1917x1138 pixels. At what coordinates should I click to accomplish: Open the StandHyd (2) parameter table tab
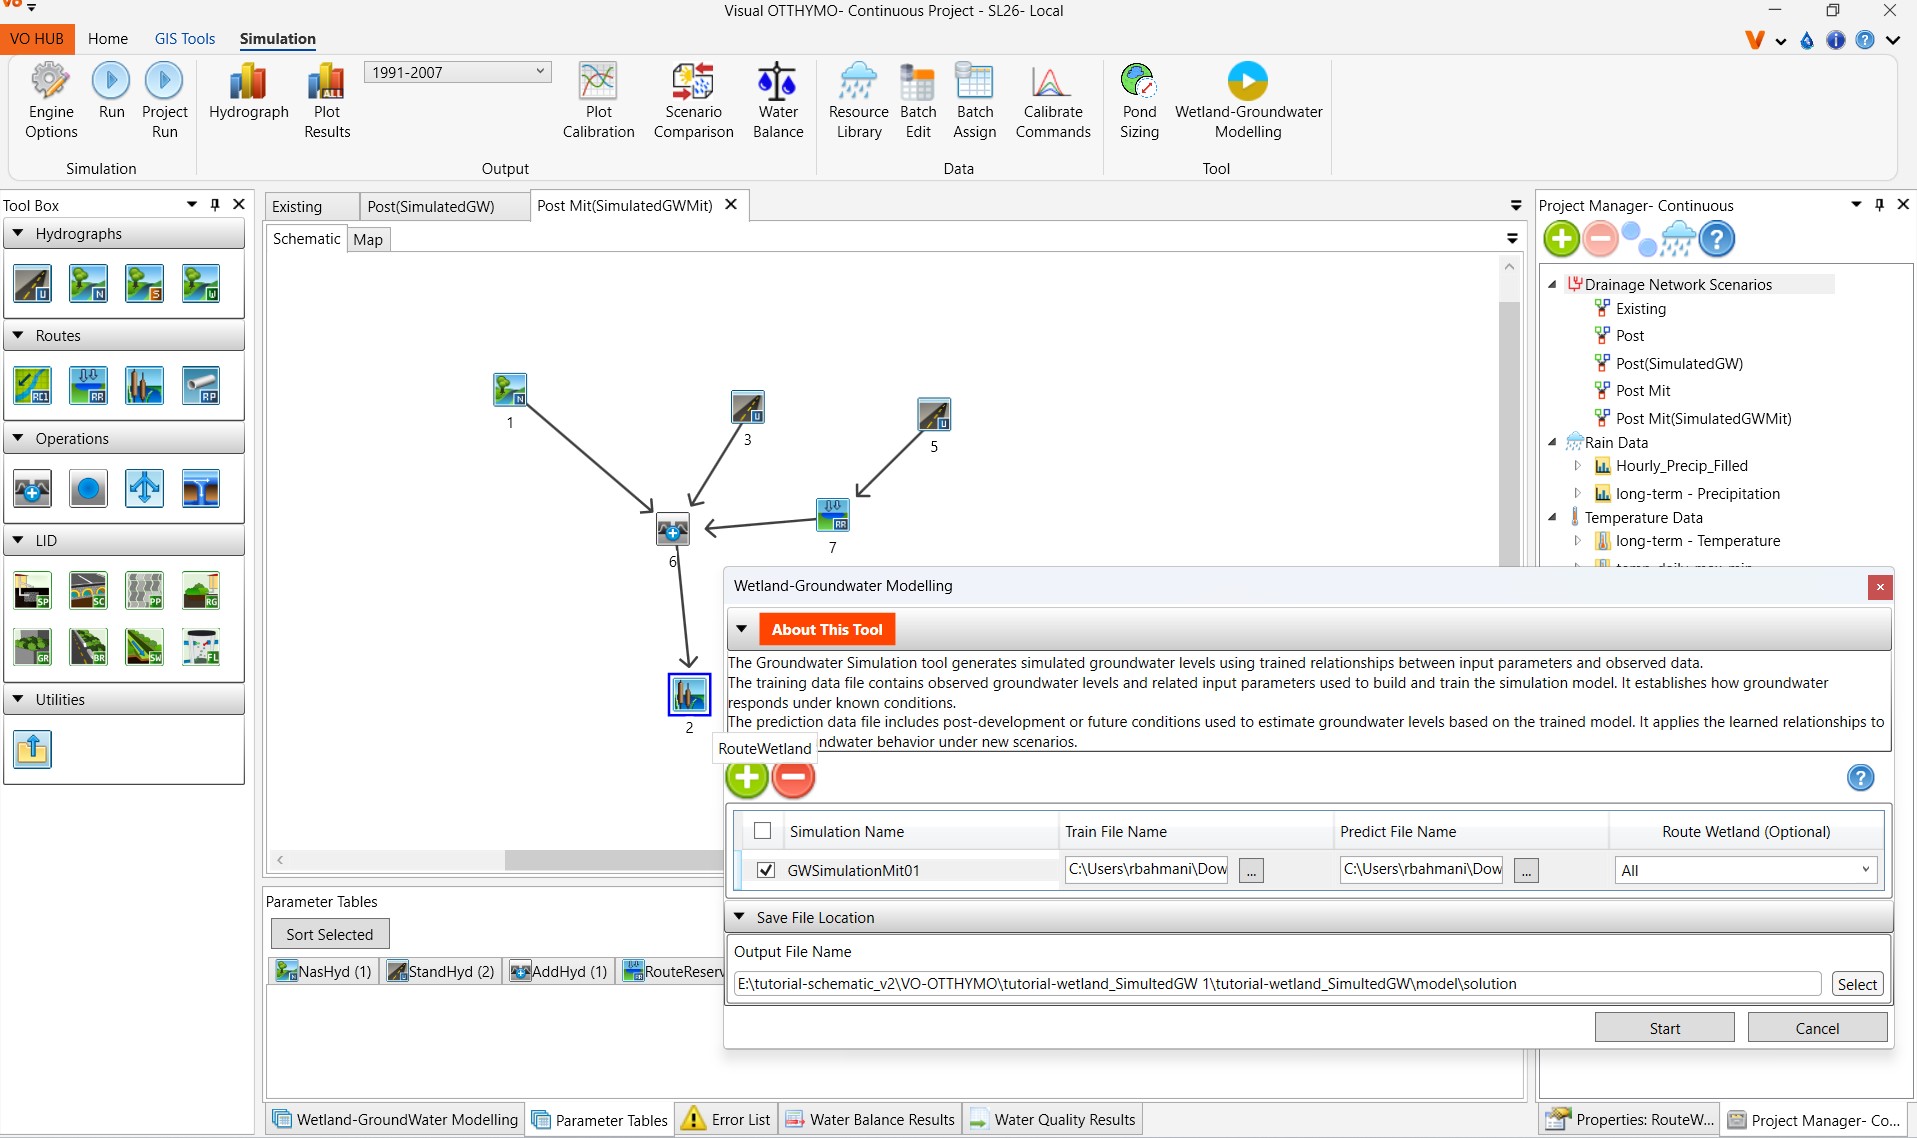[441, 971]
